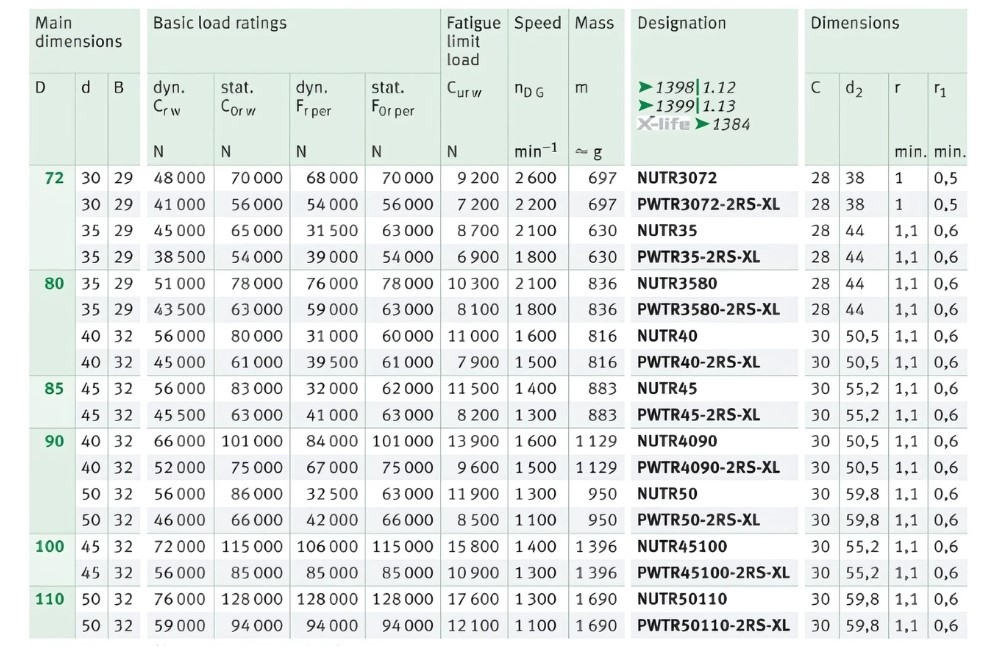The width and height of the screenshot is (1000, 647).
Task: Click the 48 000 dynamic load value
Action: (x=179, y=178)
